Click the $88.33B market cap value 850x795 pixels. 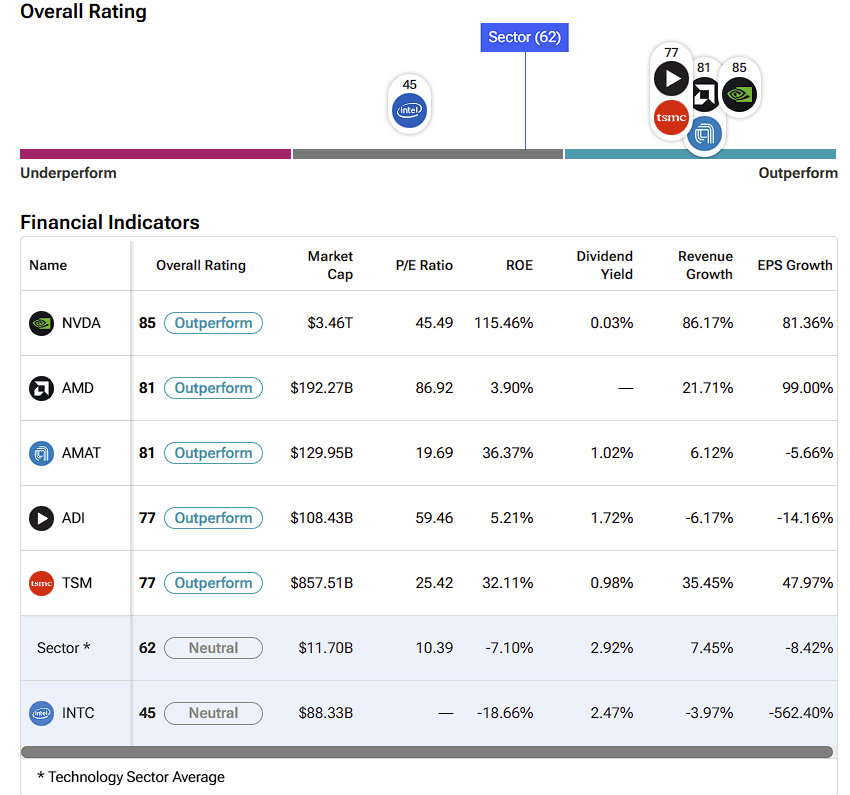[x=326, y=713]
